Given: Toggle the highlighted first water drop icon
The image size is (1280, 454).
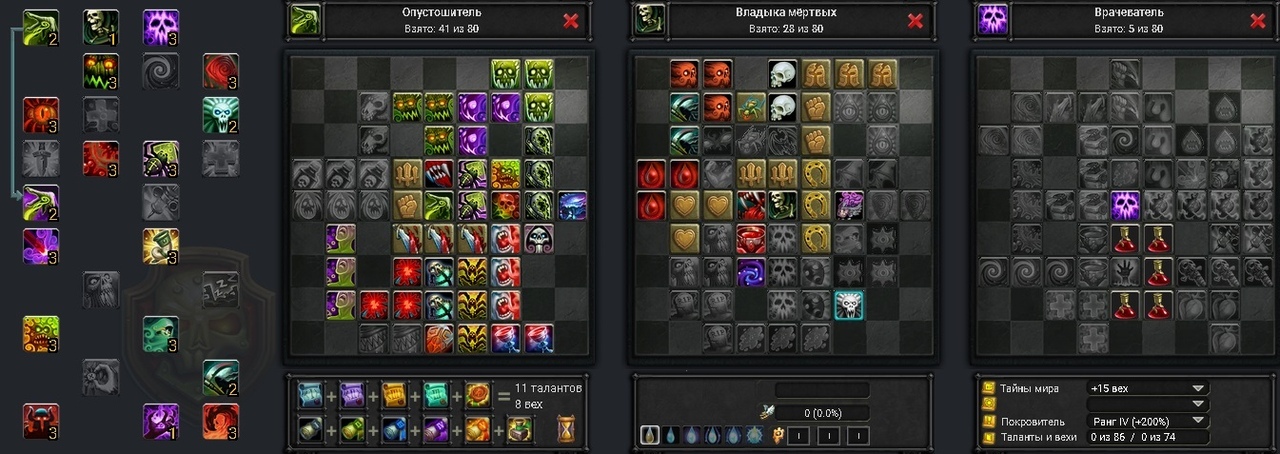Looking at the screenshot, I should click(650, 436).
